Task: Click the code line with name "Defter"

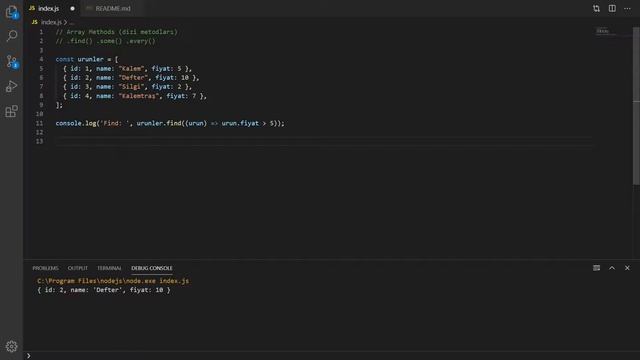Action: [x=131, y=78]
